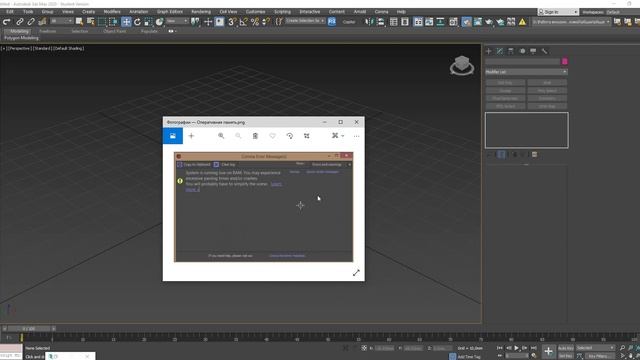
Task: Select the Unlink Selection icon
Action: coord(31,22)
